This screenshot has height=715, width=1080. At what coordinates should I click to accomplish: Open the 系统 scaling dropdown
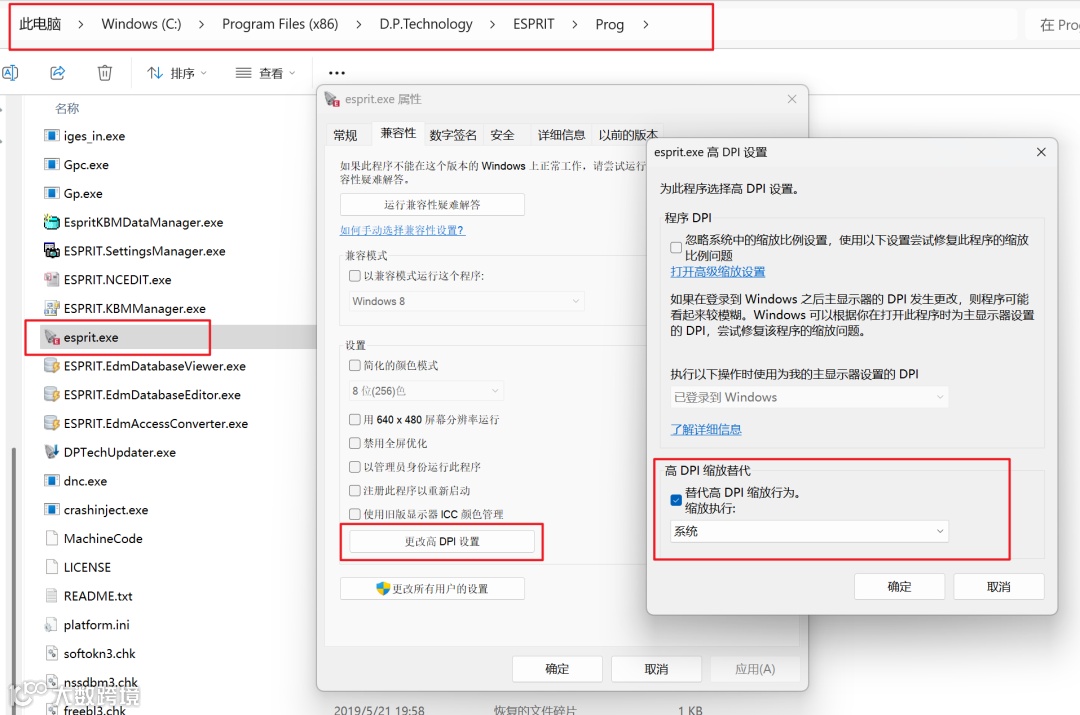(x=809, y=531)
